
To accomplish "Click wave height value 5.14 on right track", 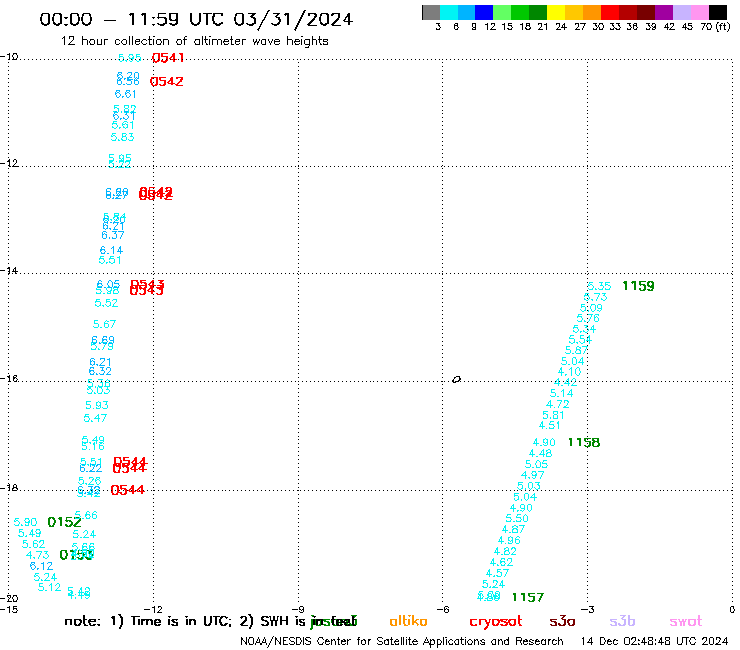I will 562,394.
